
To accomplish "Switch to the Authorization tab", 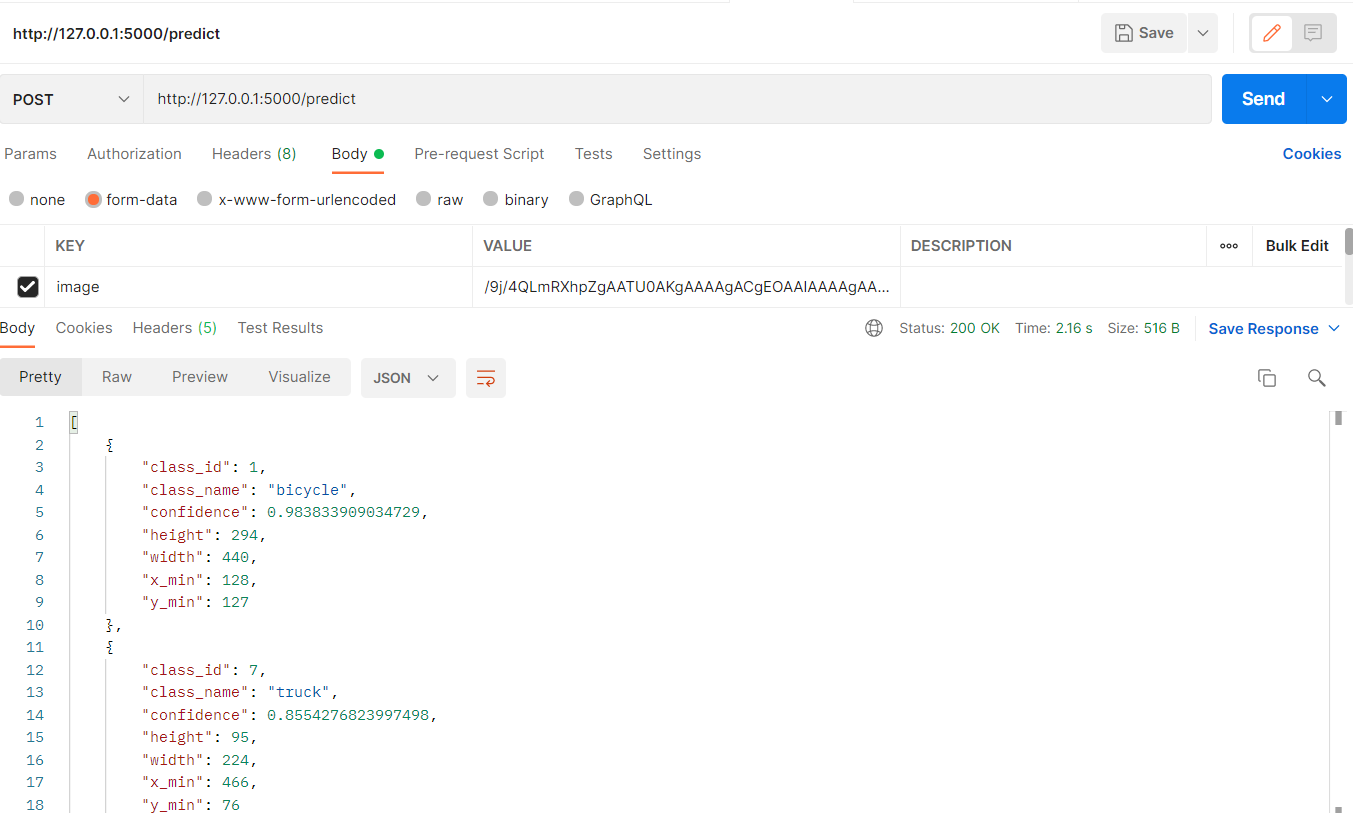I will pos(134,154).
